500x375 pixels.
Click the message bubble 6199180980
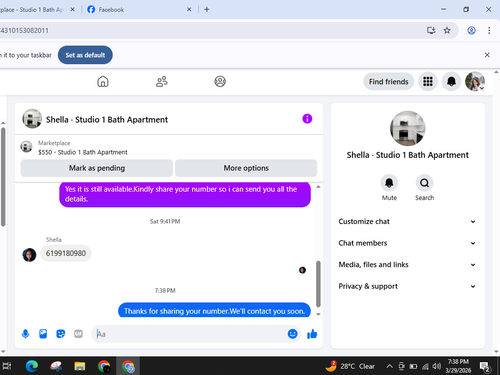(x=66, y=253)
